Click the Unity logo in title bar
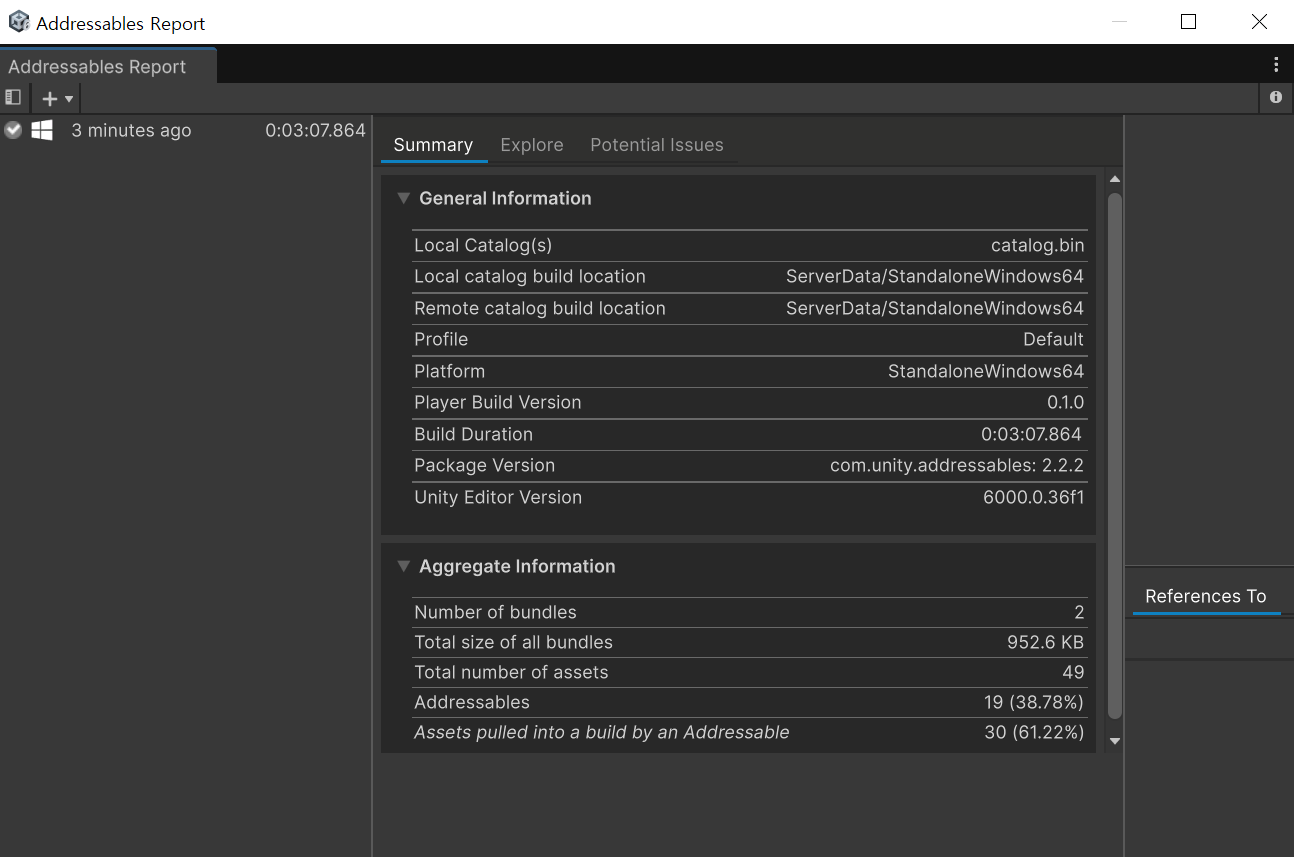The image size is (1294, 857). point(19,22)
